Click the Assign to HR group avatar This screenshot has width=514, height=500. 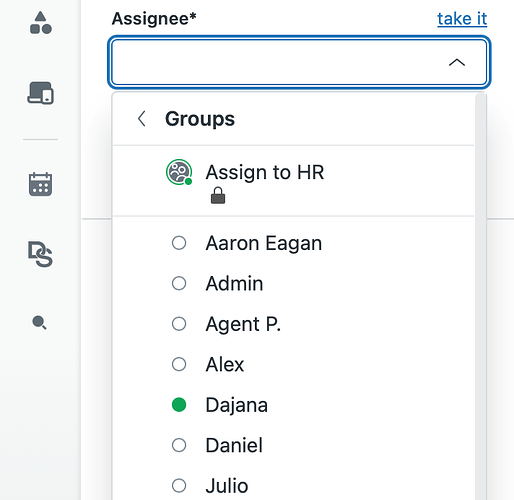tap(179, 172)
